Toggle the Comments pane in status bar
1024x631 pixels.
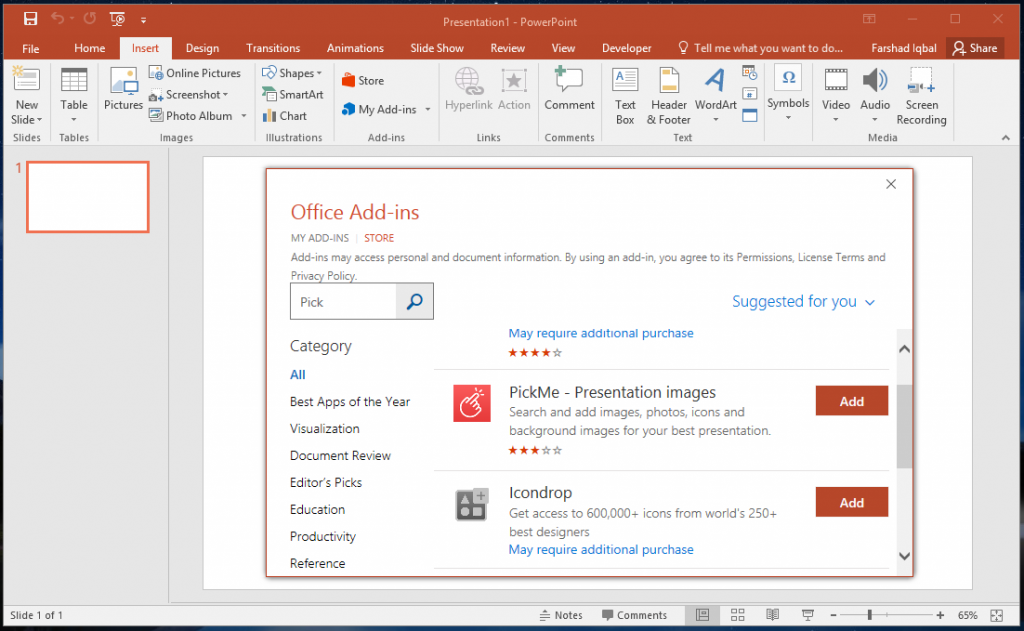click(634, 615)
